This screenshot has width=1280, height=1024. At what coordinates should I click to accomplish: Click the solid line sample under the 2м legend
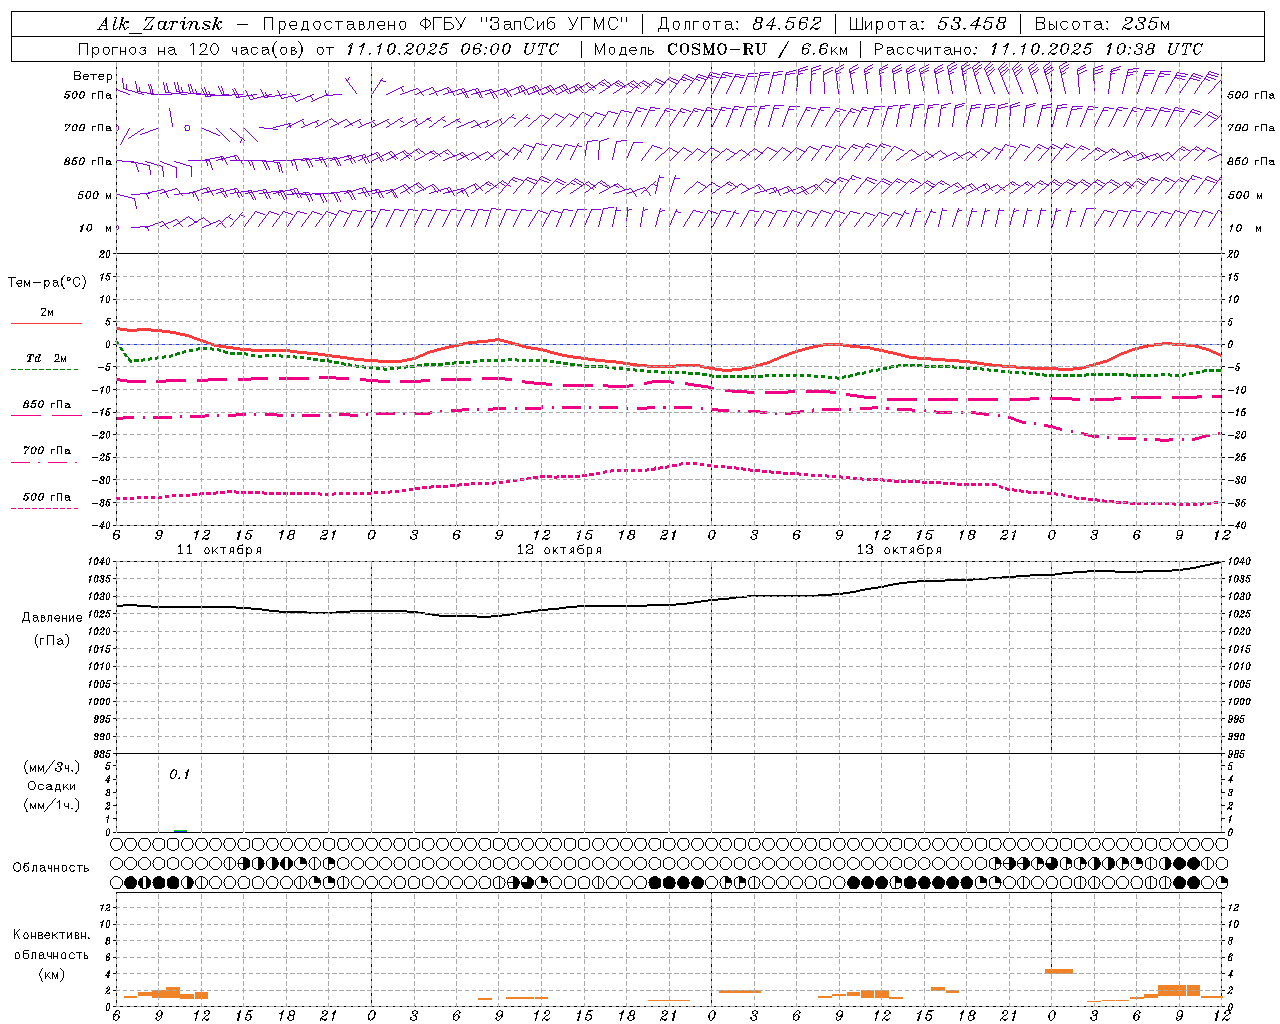46,324
